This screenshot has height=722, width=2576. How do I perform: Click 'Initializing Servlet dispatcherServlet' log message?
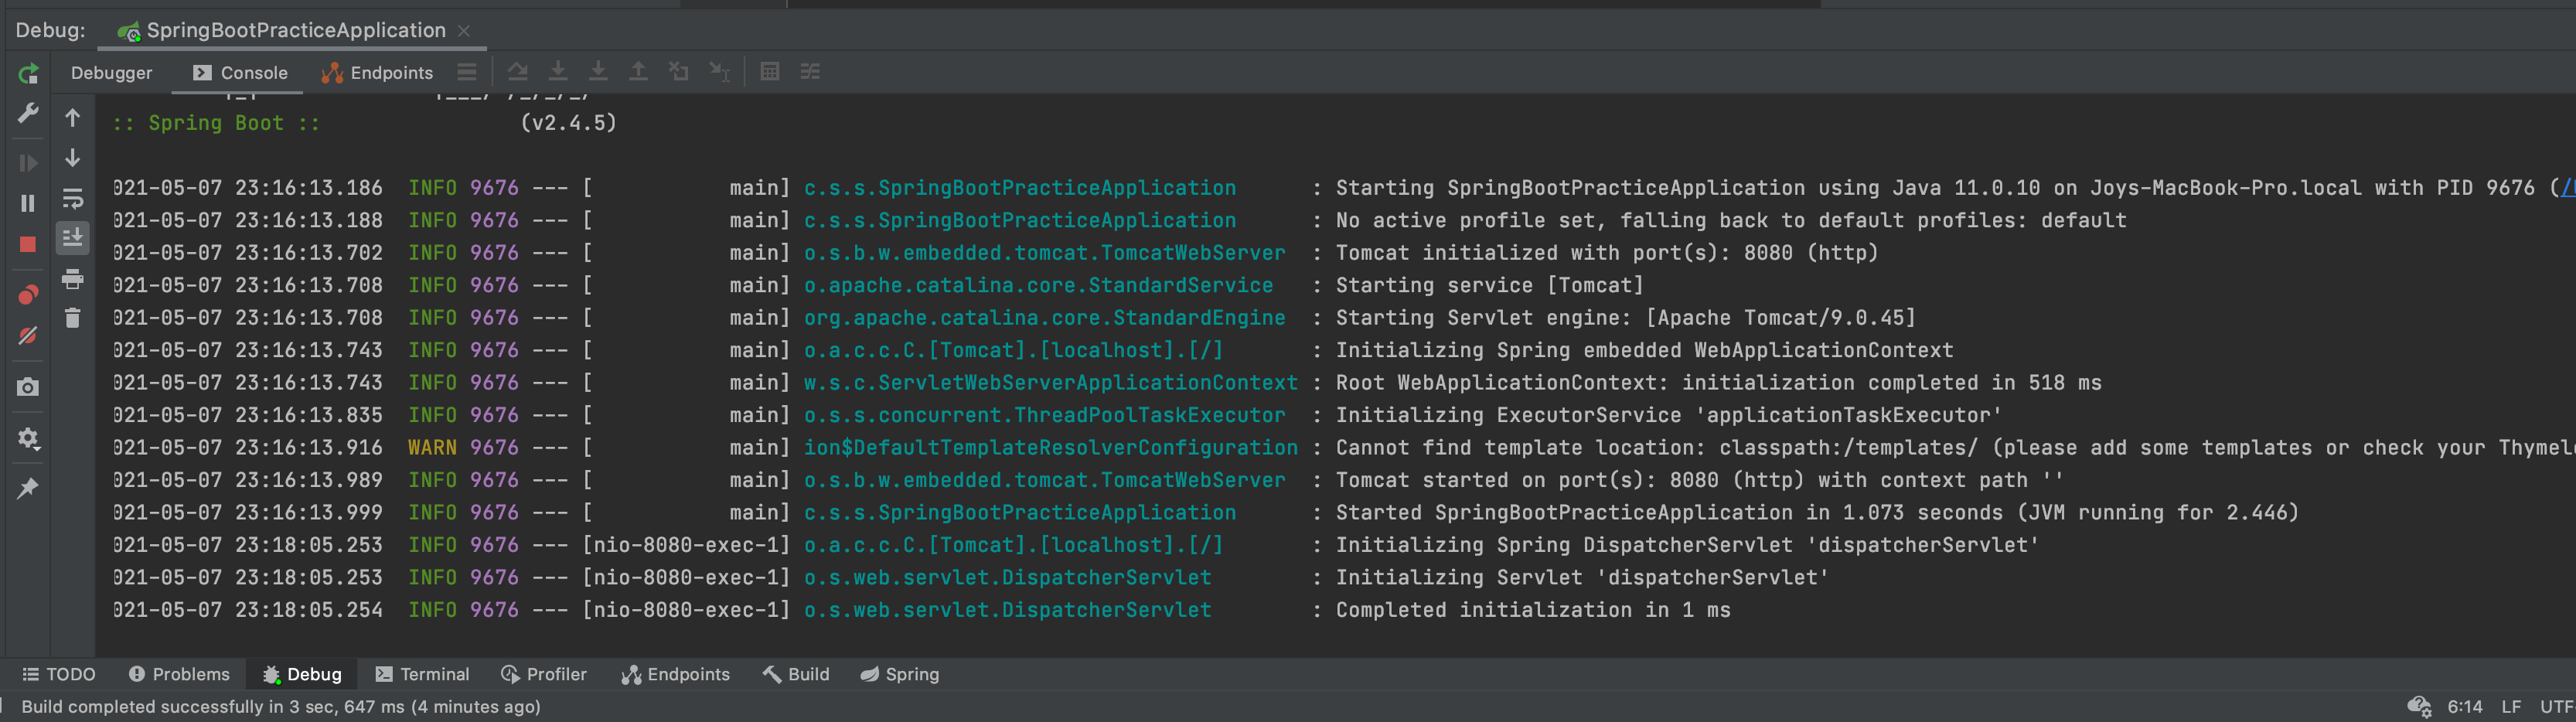click(1582, 578)
